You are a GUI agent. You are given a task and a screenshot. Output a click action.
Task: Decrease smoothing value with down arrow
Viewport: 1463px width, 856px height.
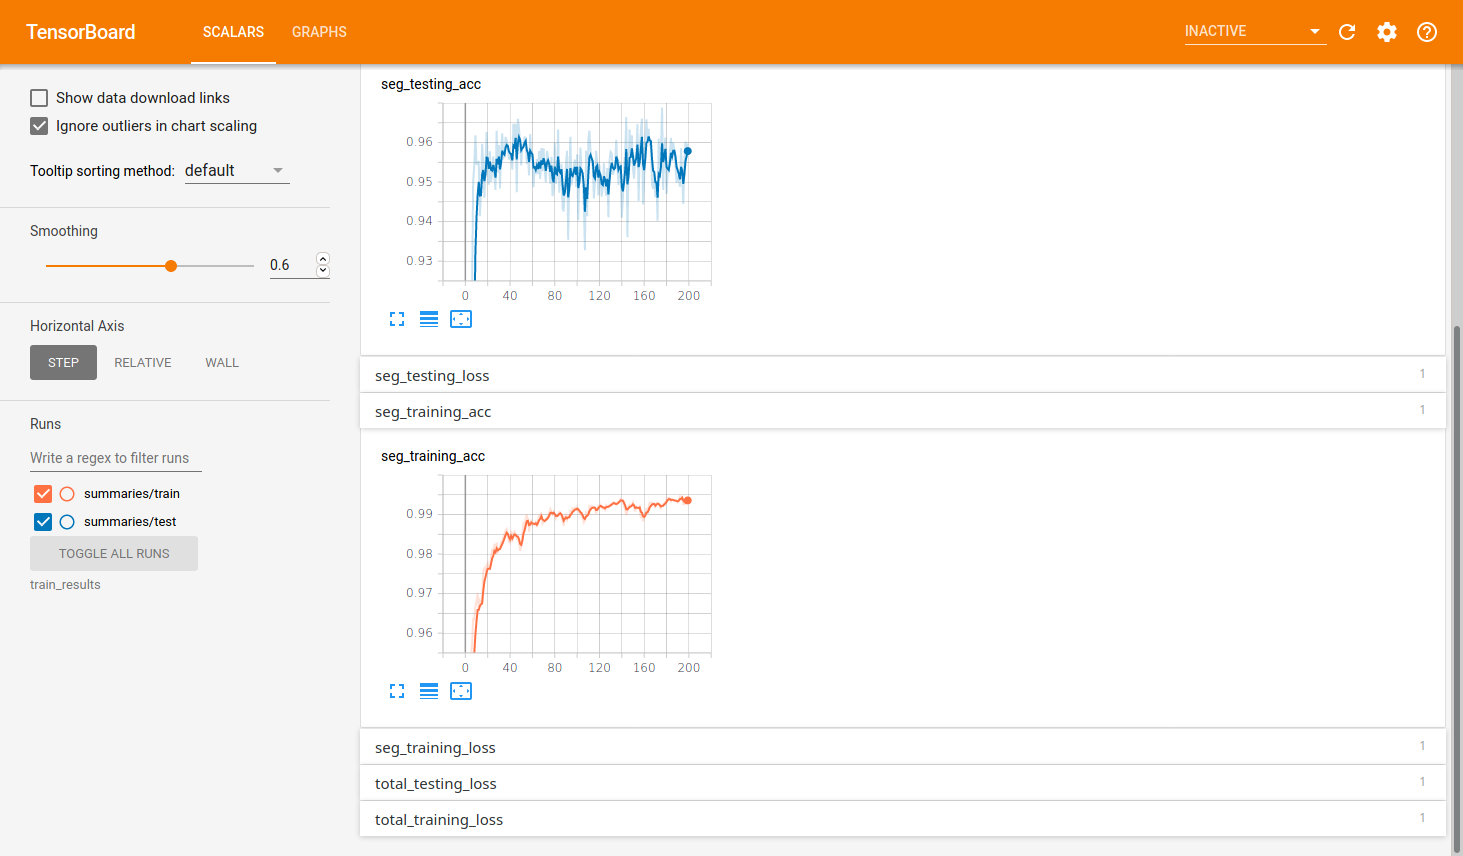point(323,271)
